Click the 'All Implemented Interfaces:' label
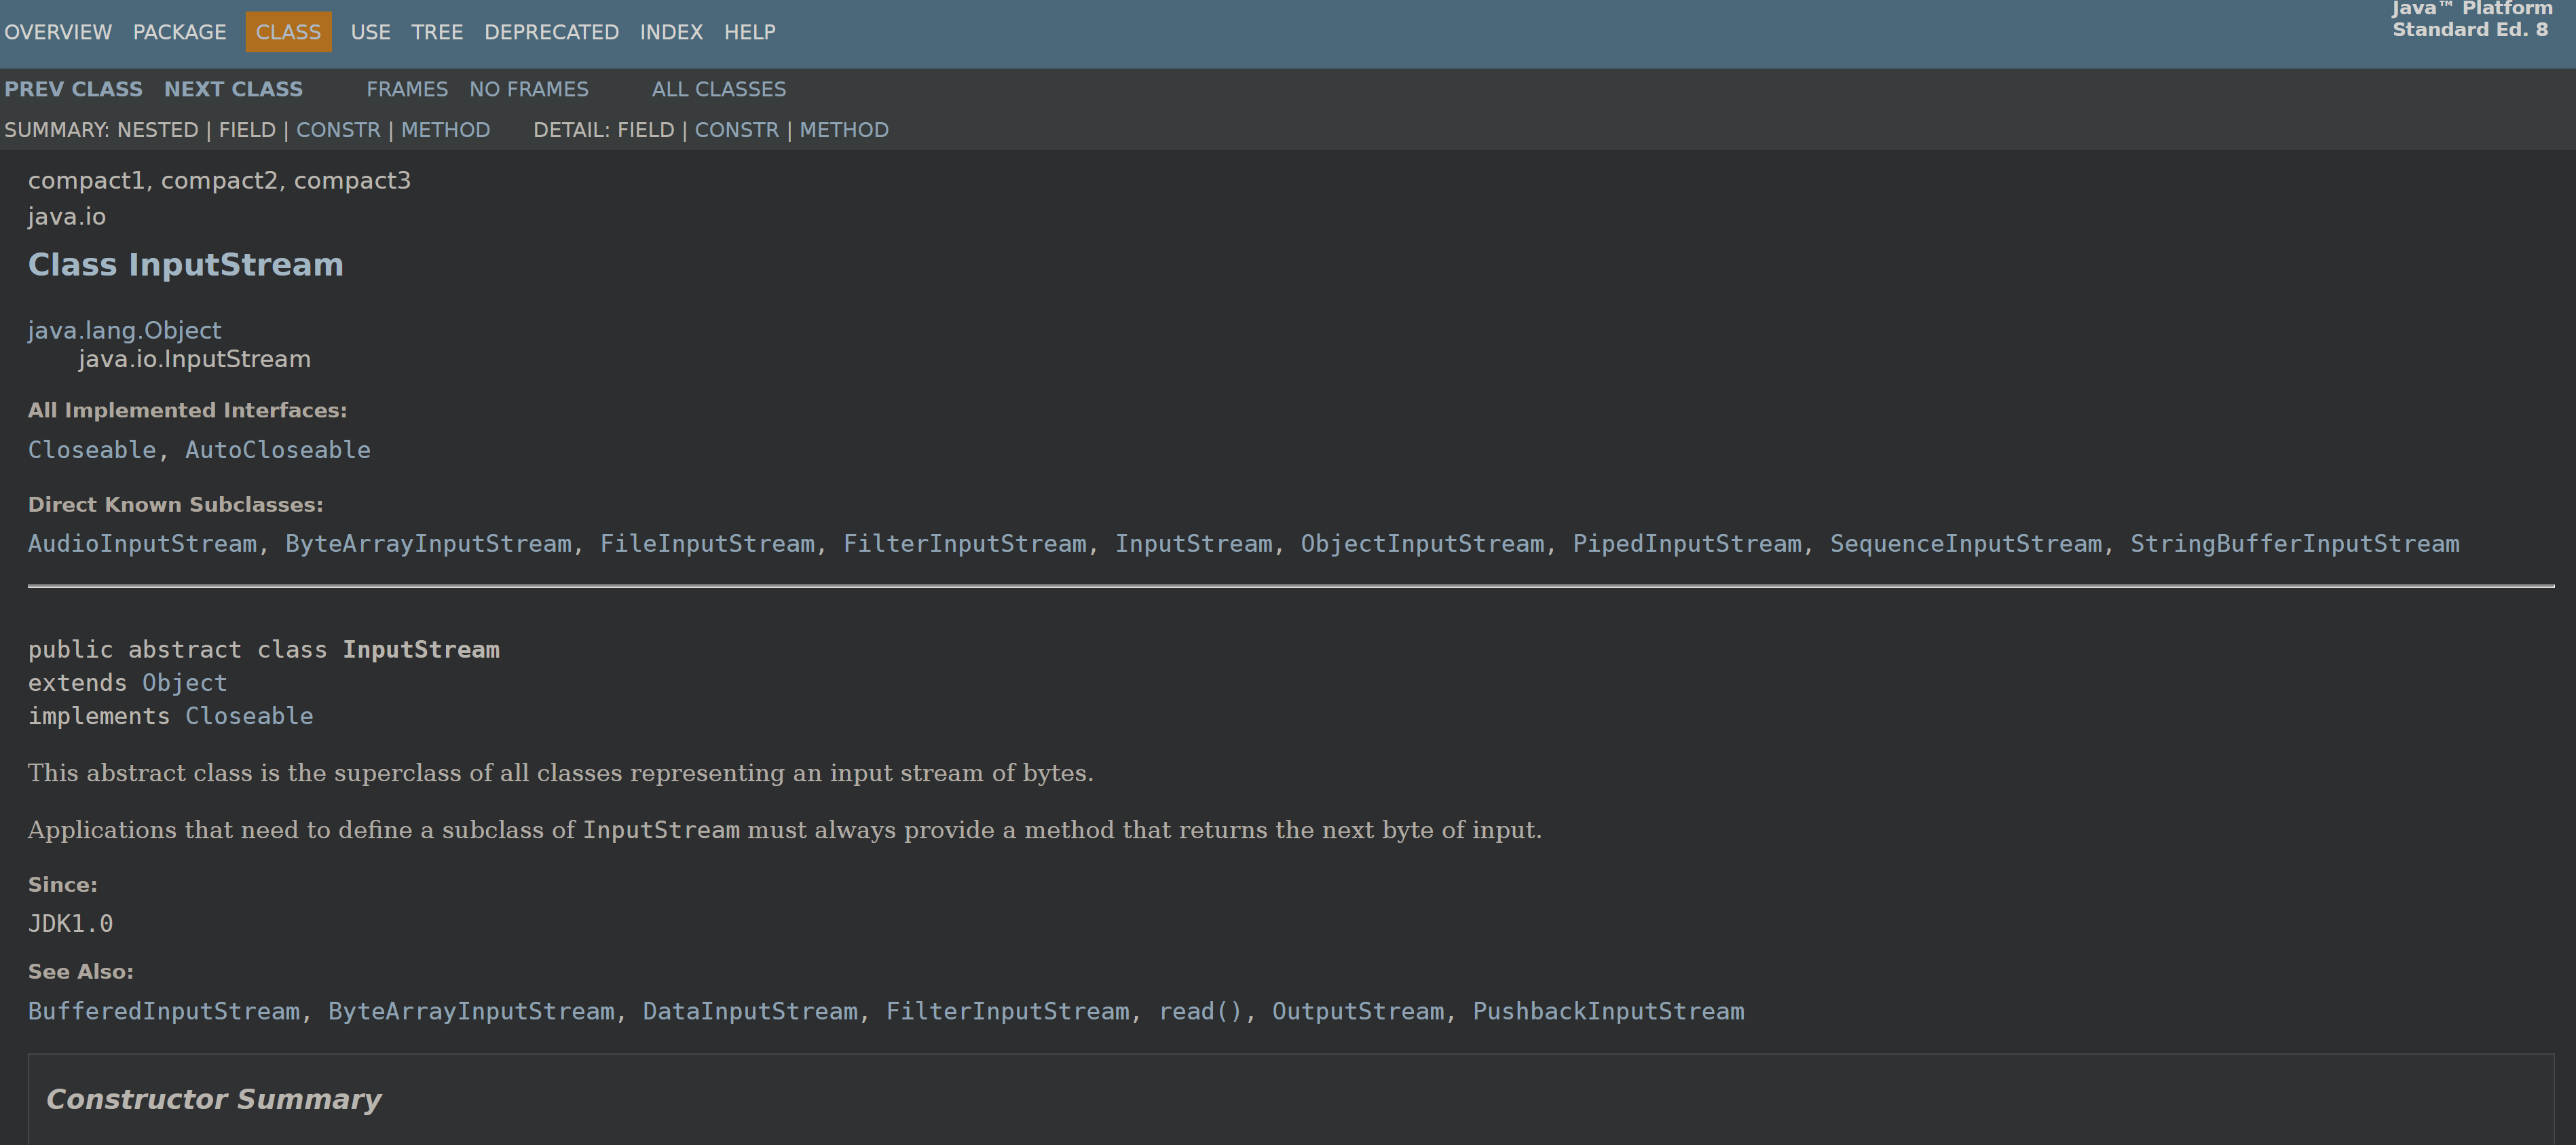This screenshot has height=1145, width=2576. click(x=188, y=411)
